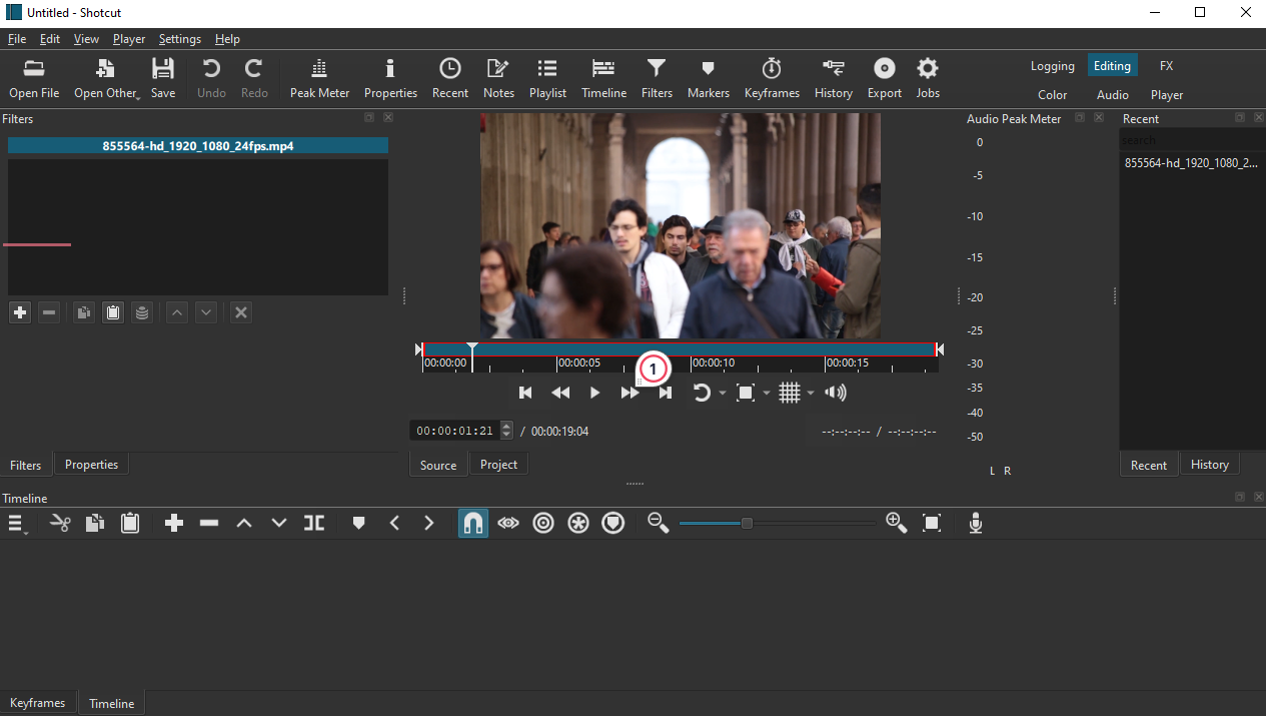This screenshot has height=716, width=1266.
Task: Select the Split at Playhead tool
Action: 314,522
